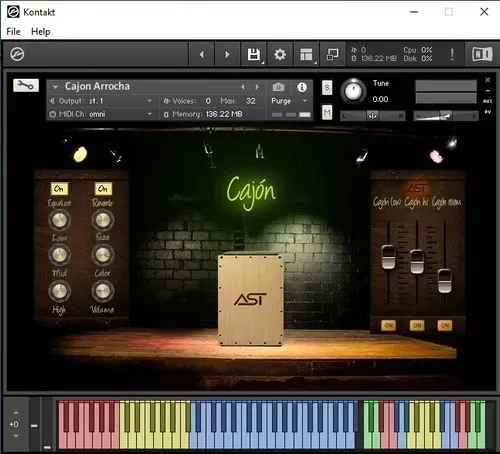This screenshot has height=454, width=500.
Task: Toggle the Cajon hi ON button
Action: (x=417, y=325)
